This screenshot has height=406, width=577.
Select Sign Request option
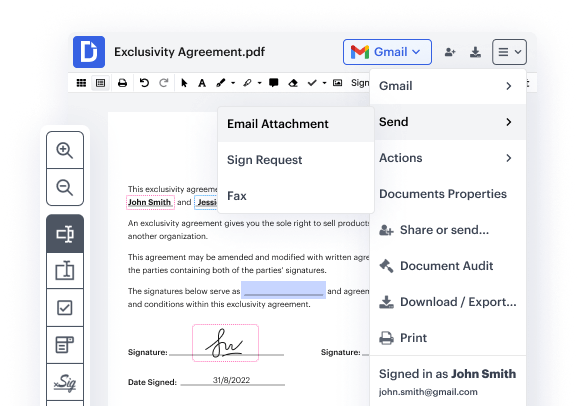(296, 160)
